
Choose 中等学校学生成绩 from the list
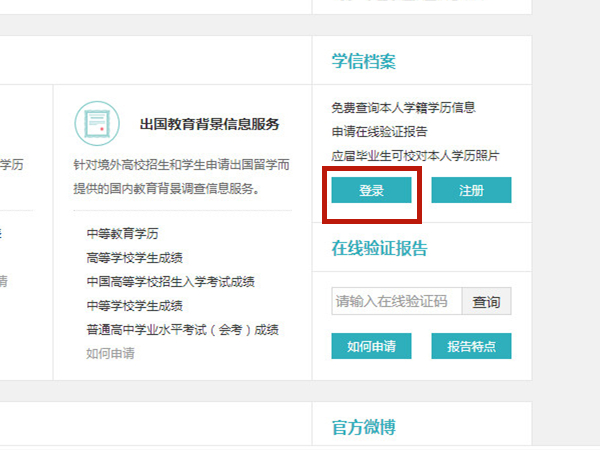click(x=134, y=306)
